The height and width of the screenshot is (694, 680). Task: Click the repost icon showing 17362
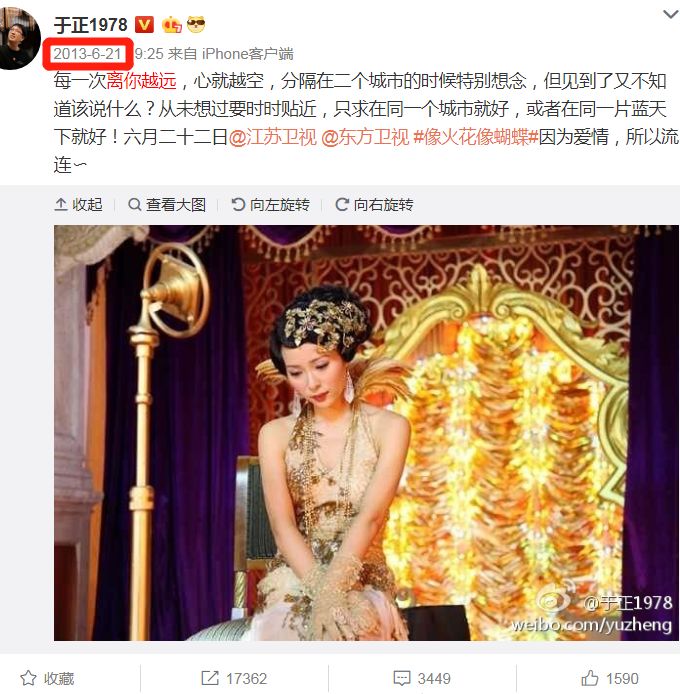(210, 678)
